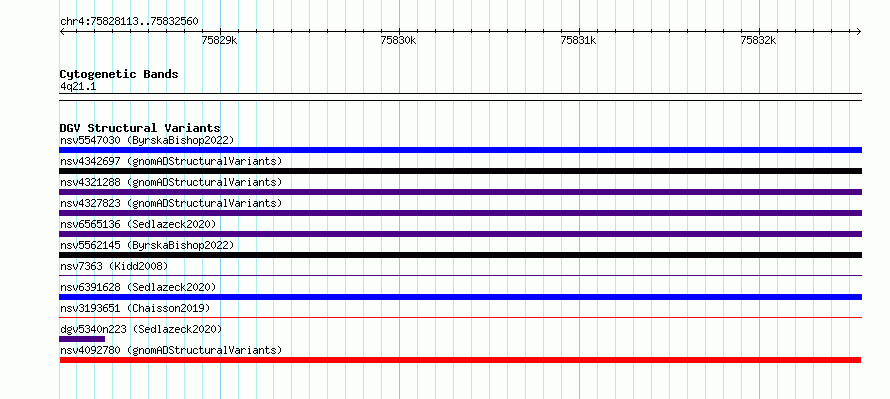890x399 pixels.
Task: Click the thin red line under nsv3193651
Action: coord(460,318)
